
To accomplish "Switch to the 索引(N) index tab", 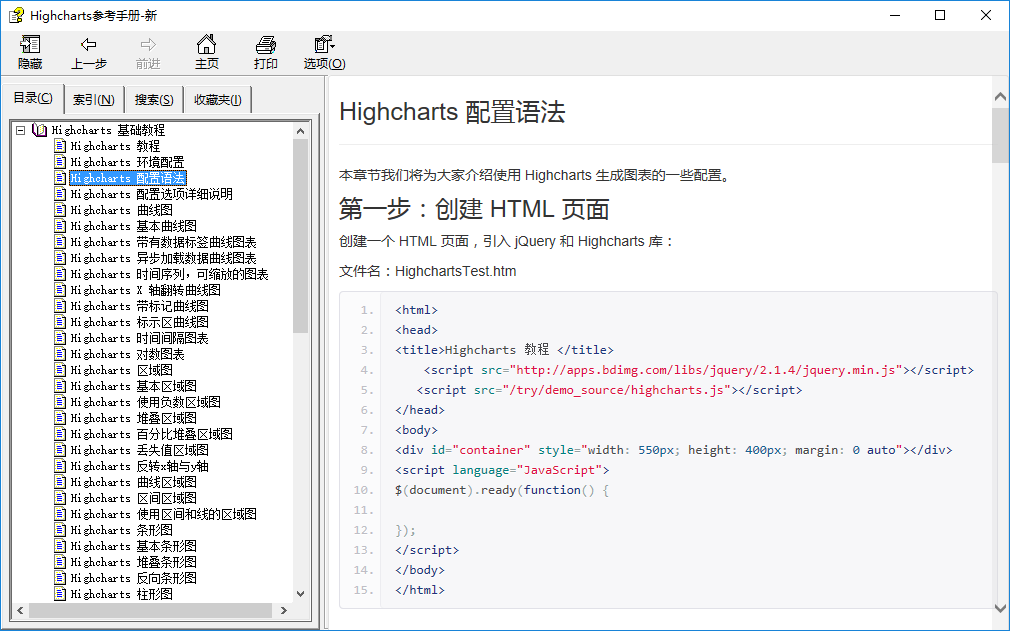I will [93, 100].
